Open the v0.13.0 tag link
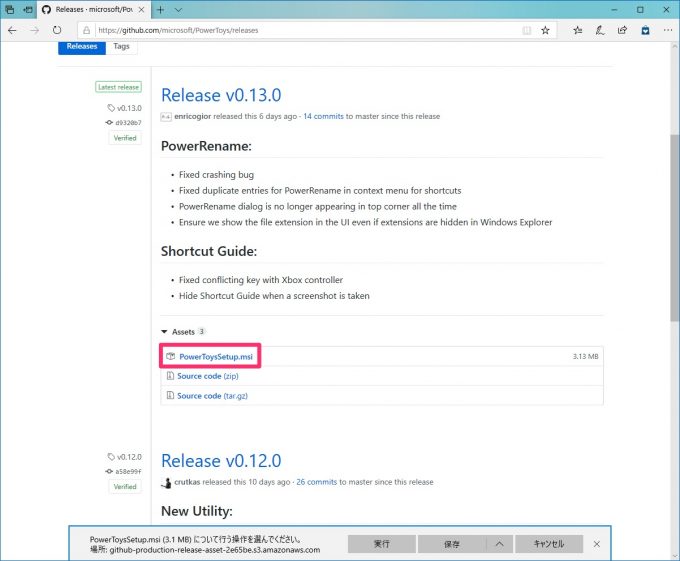Screen dimensions: 680x561 125,108
